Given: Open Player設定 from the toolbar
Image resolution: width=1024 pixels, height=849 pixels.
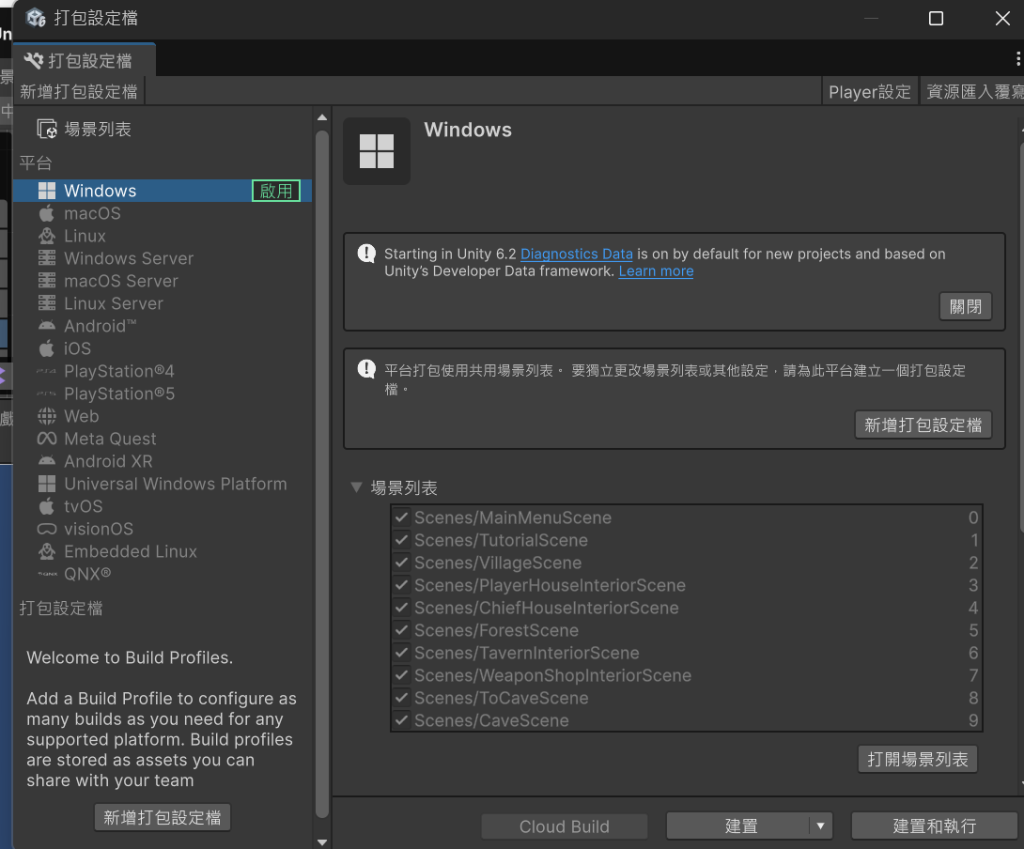Looking at the screenshot, I should tap(870, 92).
